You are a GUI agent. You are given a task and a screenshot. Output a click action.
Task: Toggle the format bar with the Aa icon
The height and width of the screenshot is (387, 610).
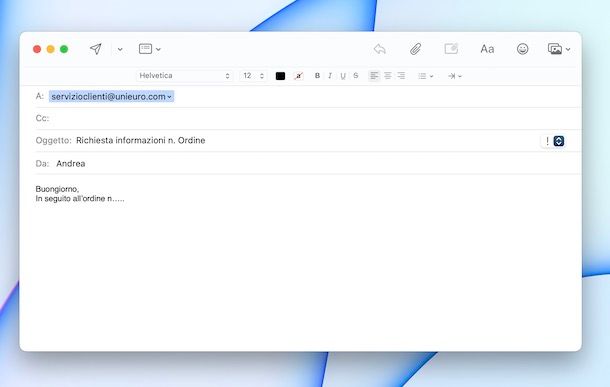(x=487, y=49)
